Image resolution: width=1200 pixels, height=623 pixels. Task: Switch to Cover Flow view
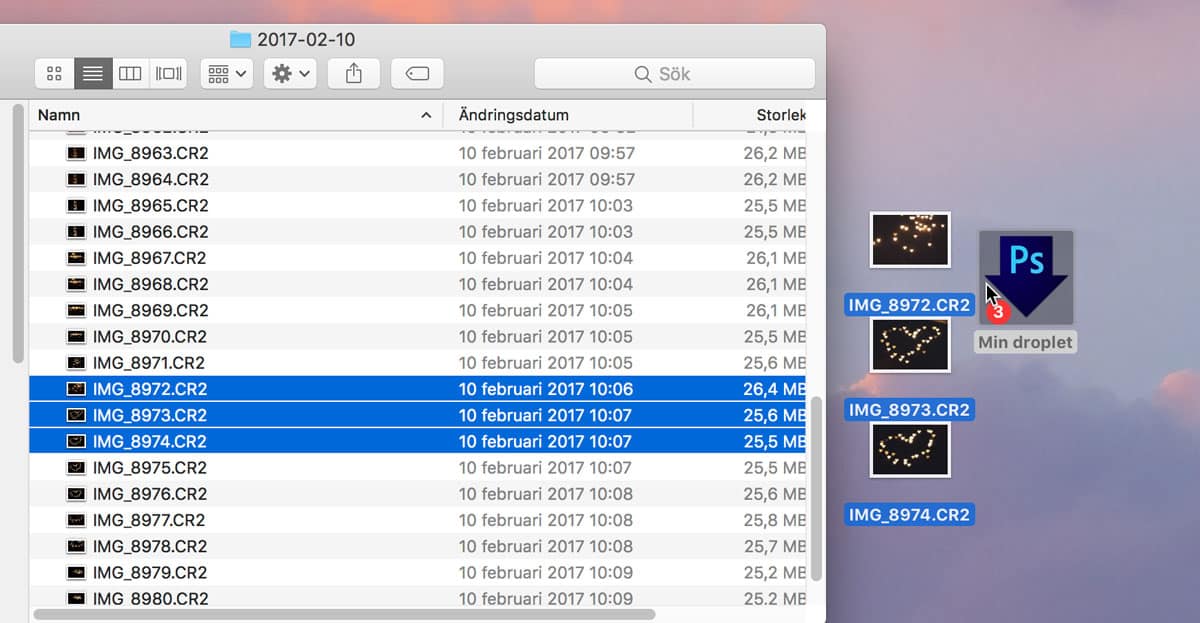click(168, 74)
